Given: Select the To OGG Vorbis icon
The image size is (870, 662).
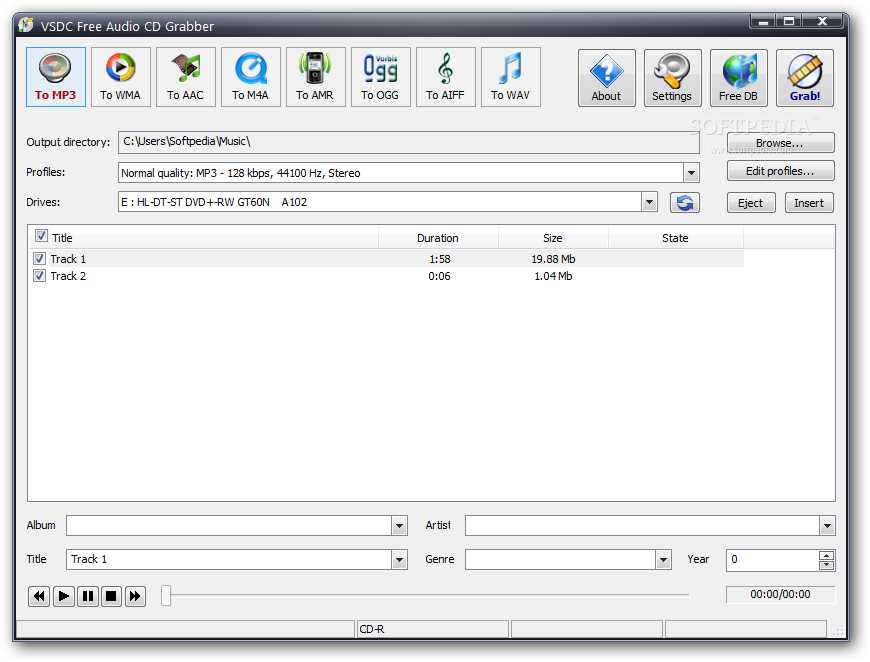Looking at the screenshot, I should pos(380,77).
